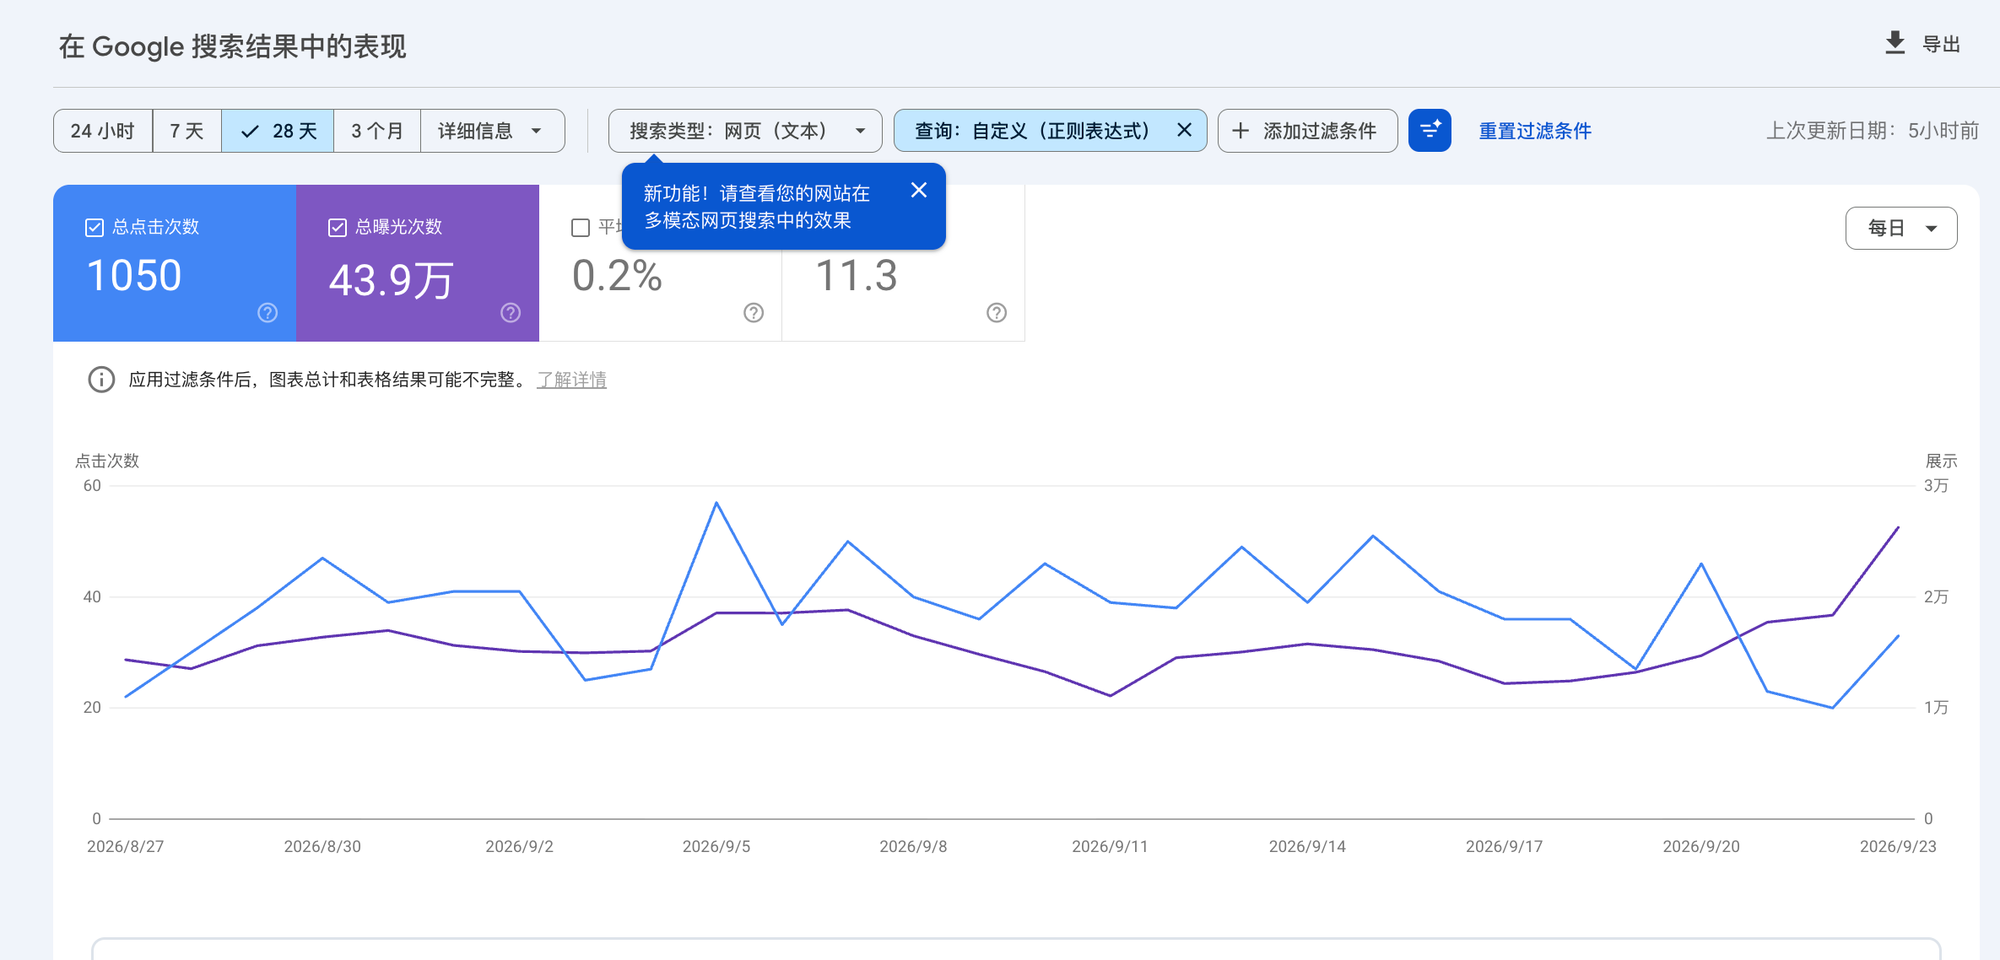Open the 了解详情 link
2000x960 pixels.
(x=572, y=380)
